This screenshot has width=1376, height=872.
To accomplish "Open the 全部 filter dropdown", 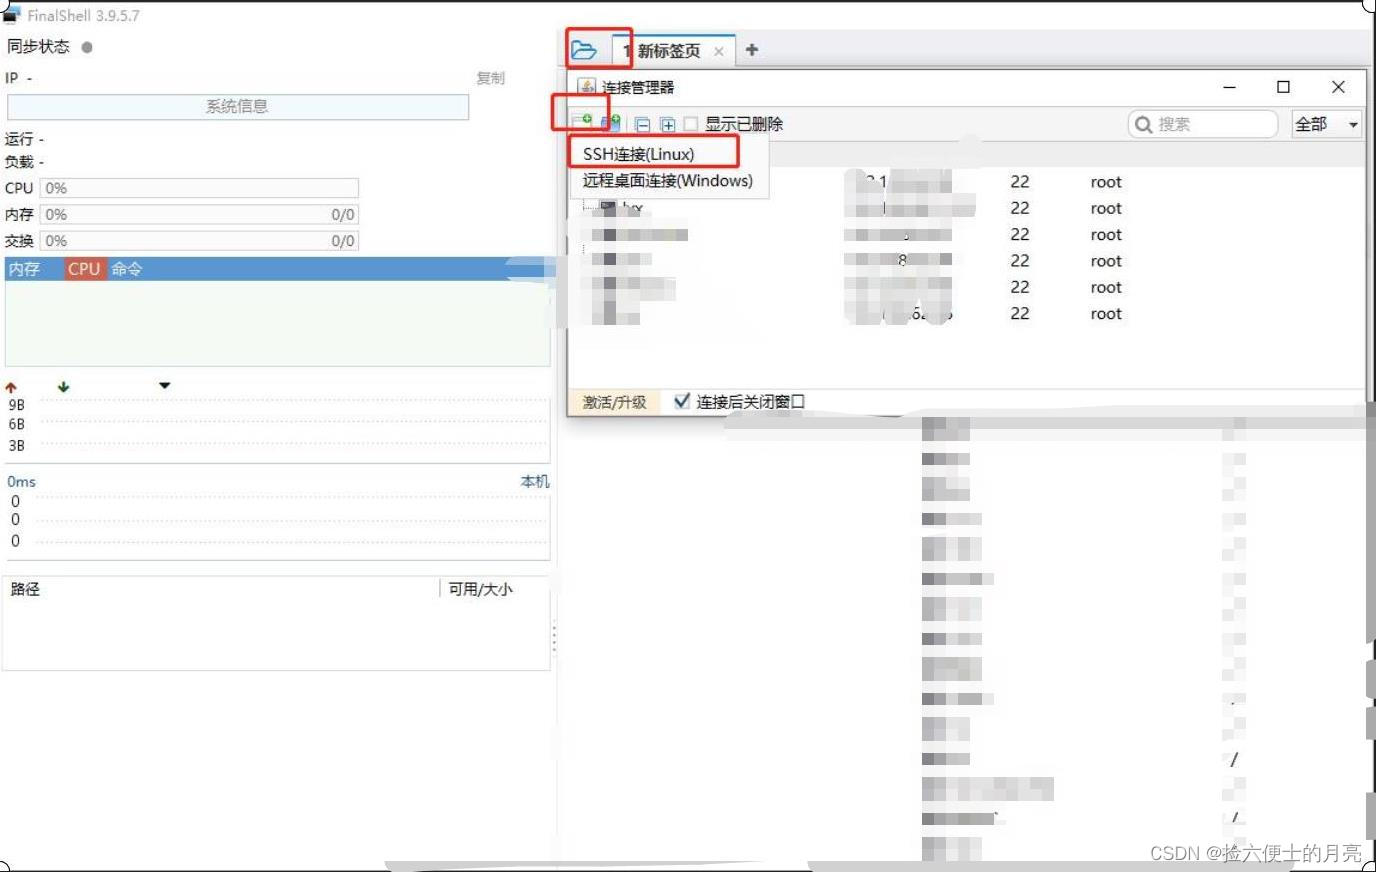I will pos(1326,124).
